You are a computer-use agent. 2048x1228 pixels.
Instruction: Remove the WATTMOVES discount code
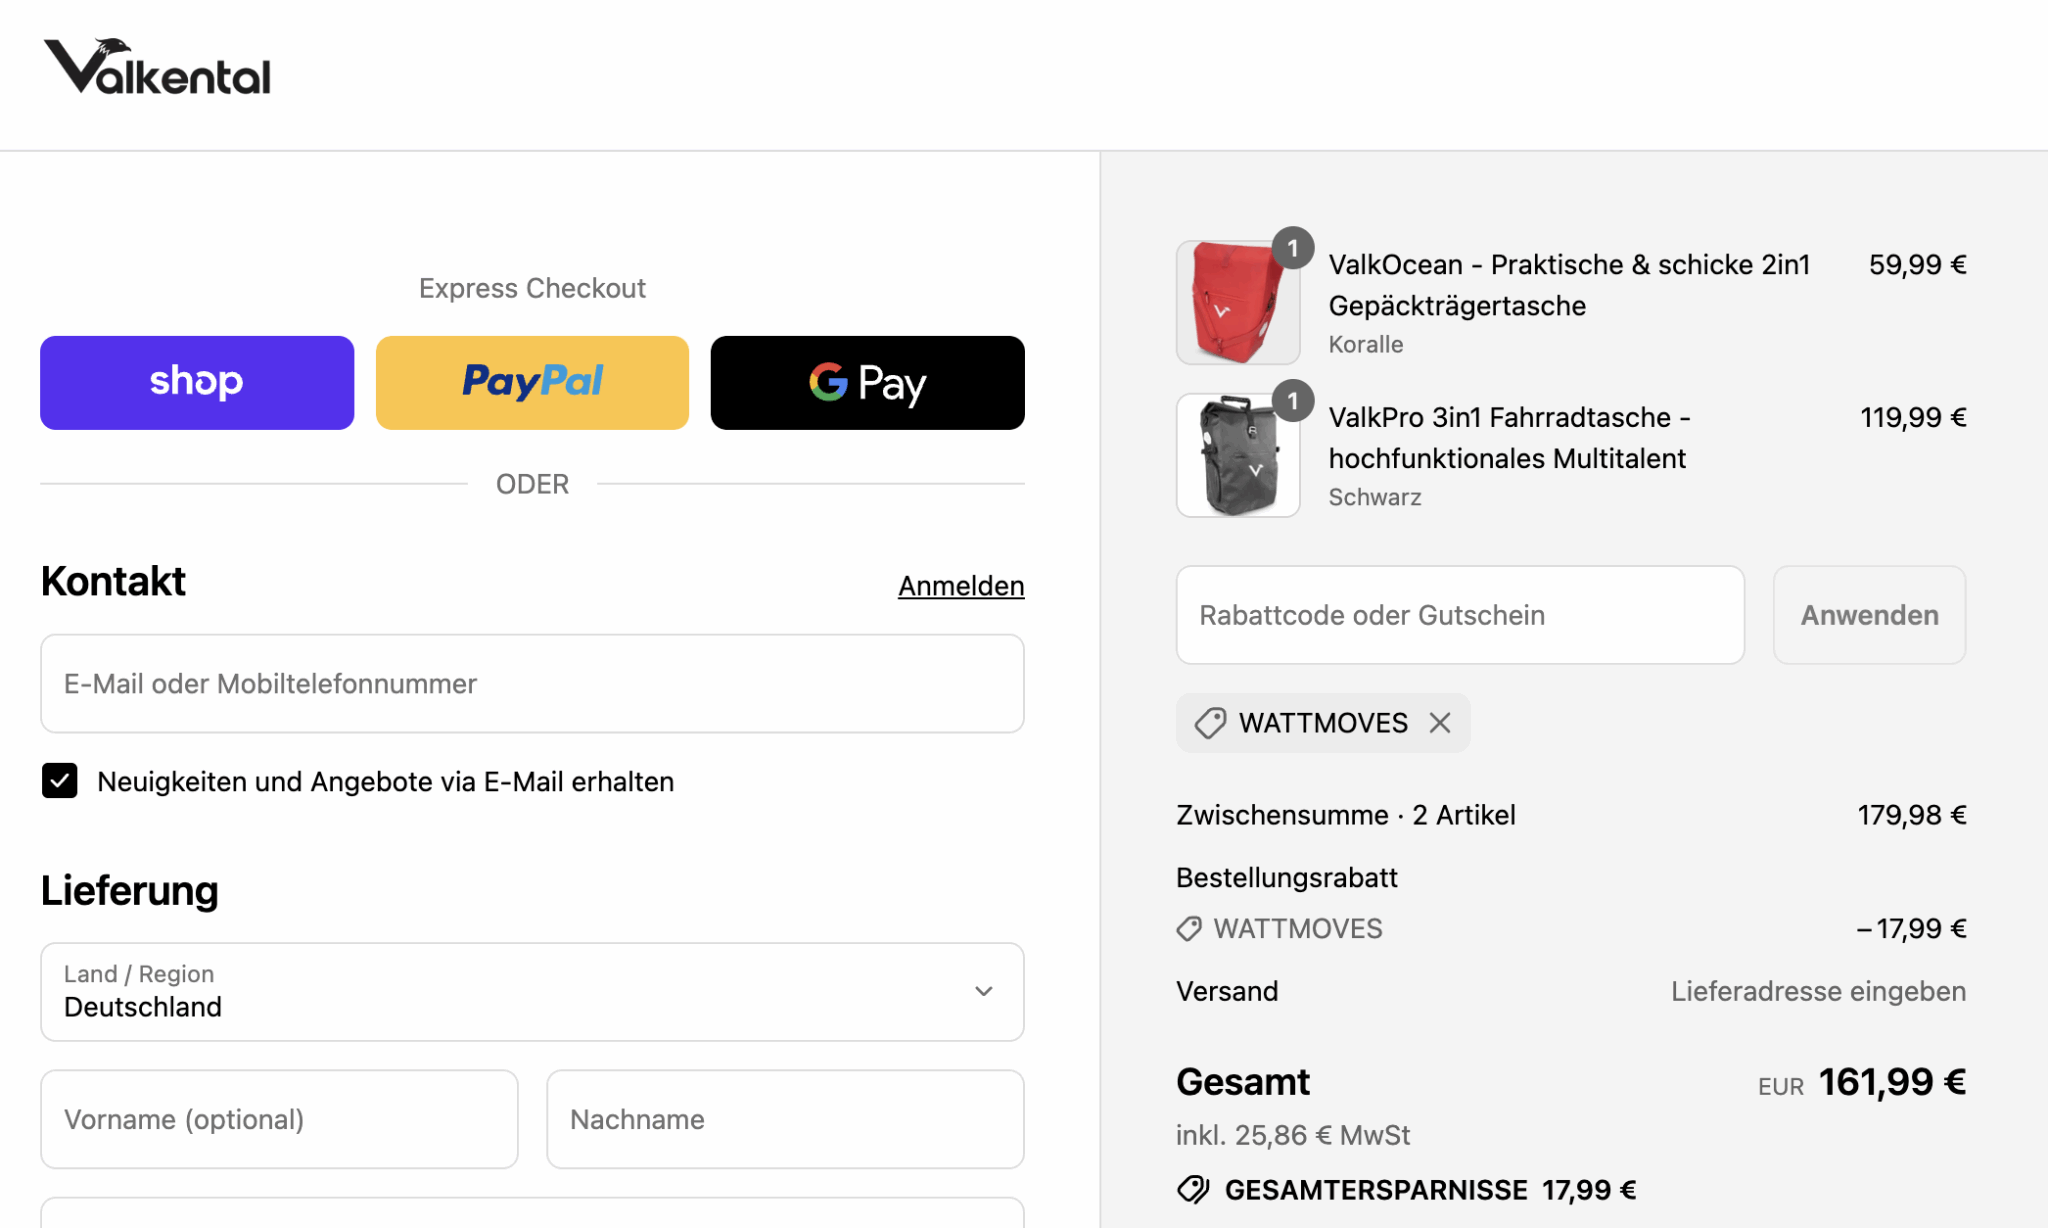(1440, 722)
